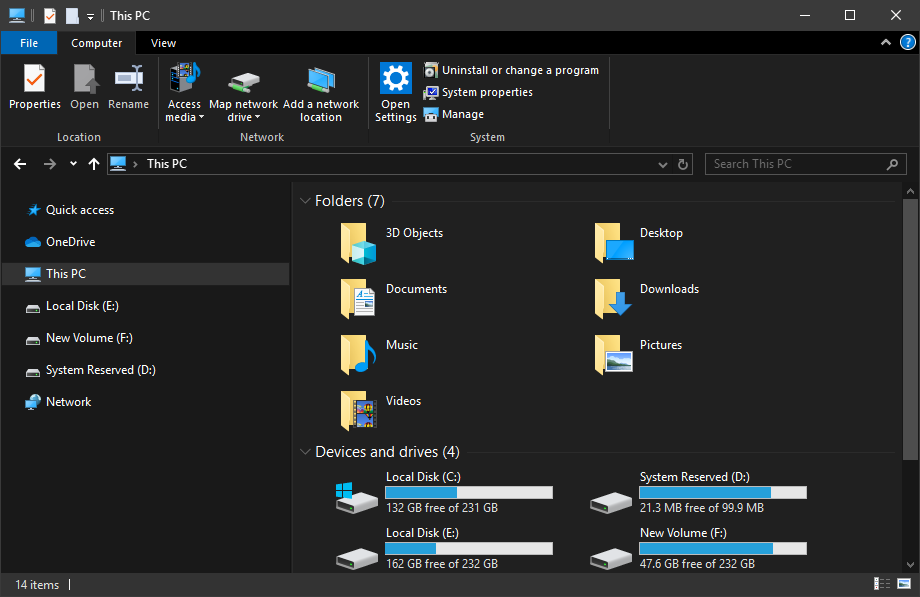Switch to details view in status bar

882,584
